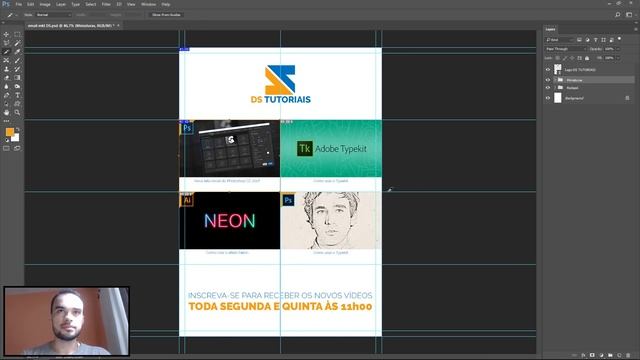This screenshot has height=360, width=640.
Task: Toggle filter for type layers
Action: [x=596, y=40]
